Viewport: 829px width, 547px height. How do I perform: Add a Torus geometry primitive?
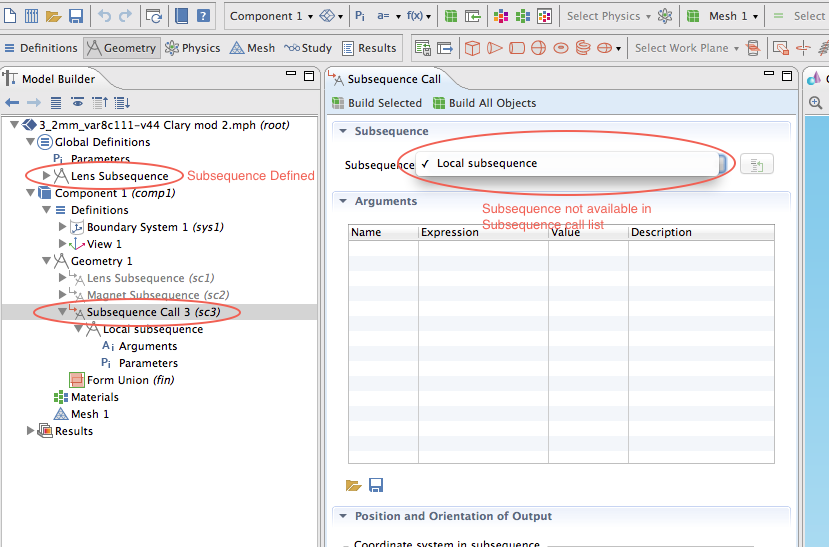click(x=560, y=48)
